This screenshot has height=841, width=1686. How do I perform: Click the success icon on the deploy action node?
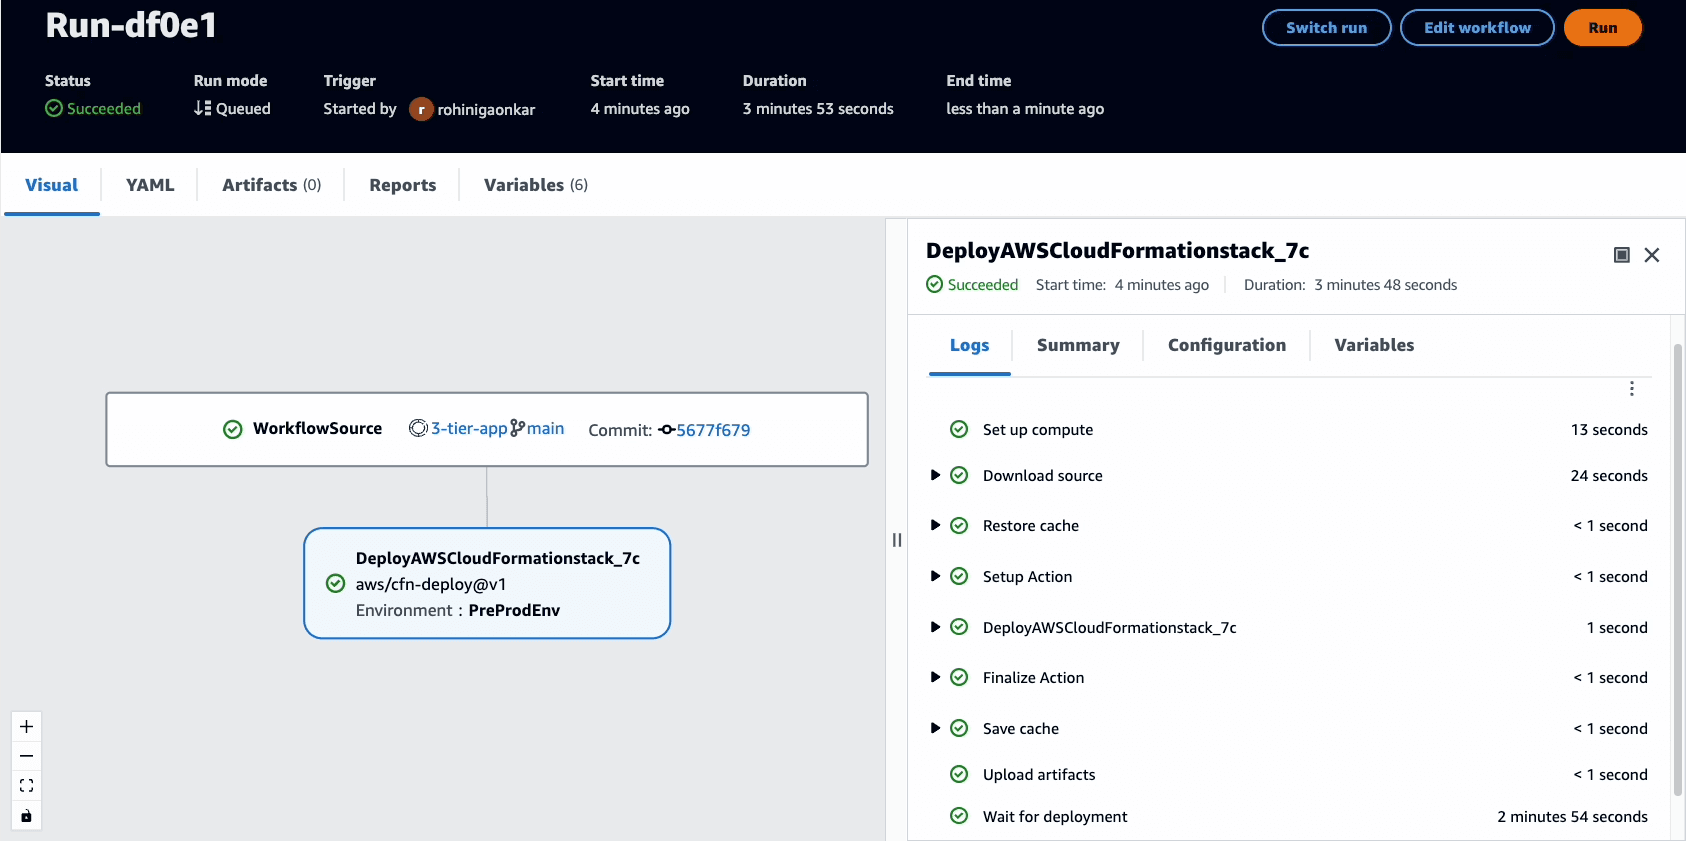pyautogui.click(x=336, y=583)
